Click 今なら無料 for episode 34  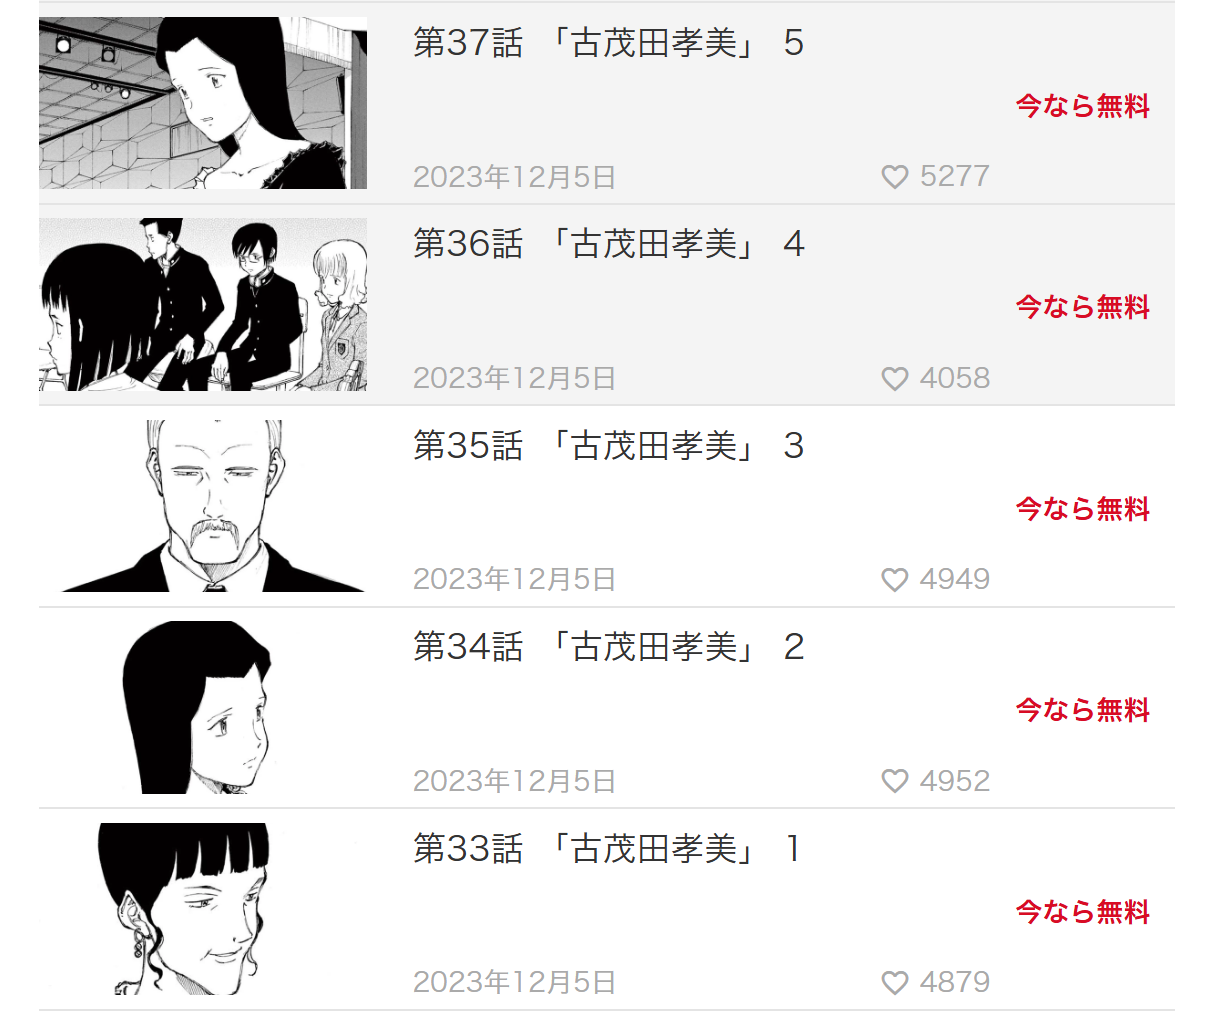[x=1083, y=710]
